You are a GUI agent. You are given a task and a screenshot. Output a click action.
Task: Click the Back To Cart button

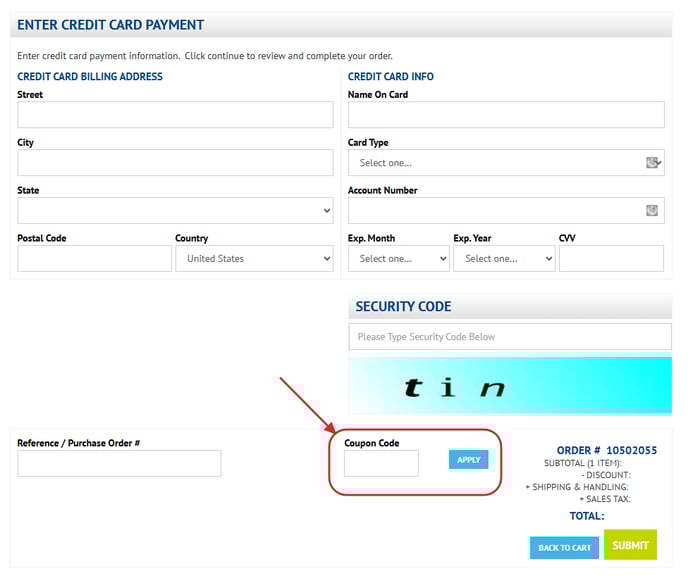tap(564, 548)
